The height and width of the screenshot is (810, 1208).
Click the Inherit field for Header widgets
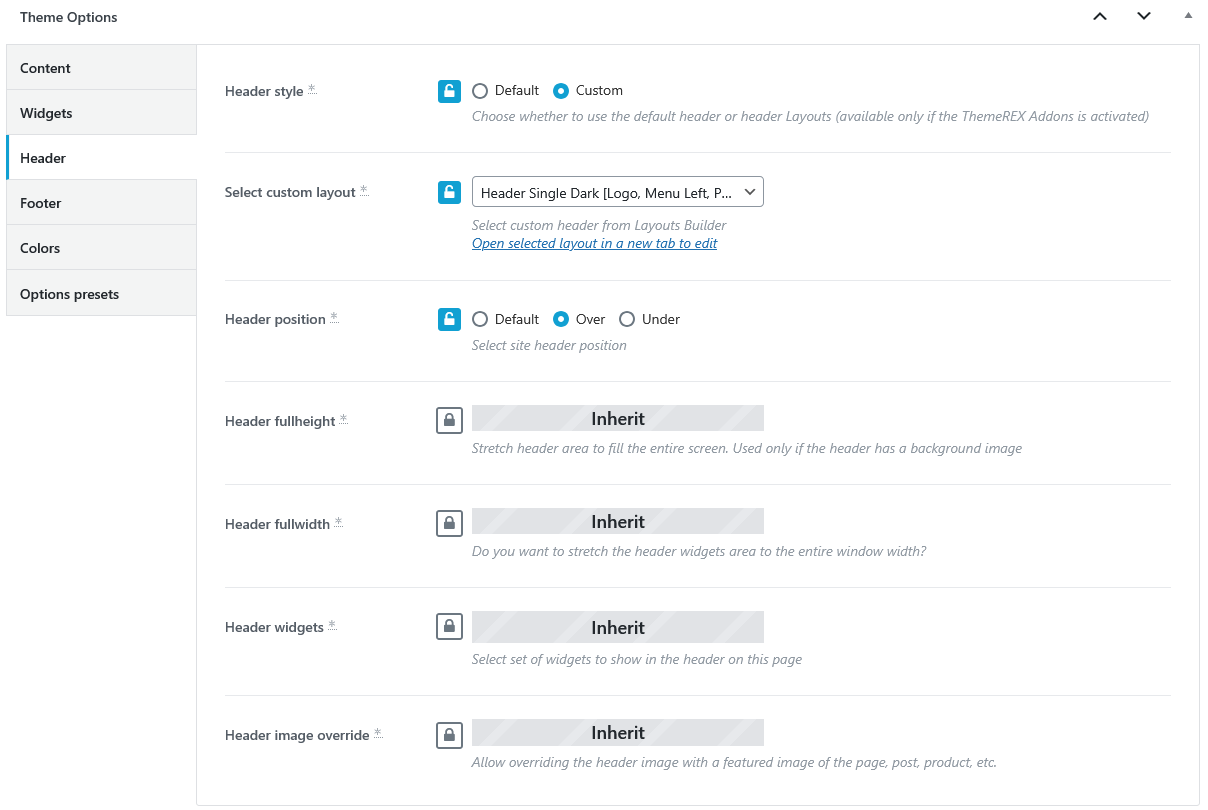coord(618,627)
